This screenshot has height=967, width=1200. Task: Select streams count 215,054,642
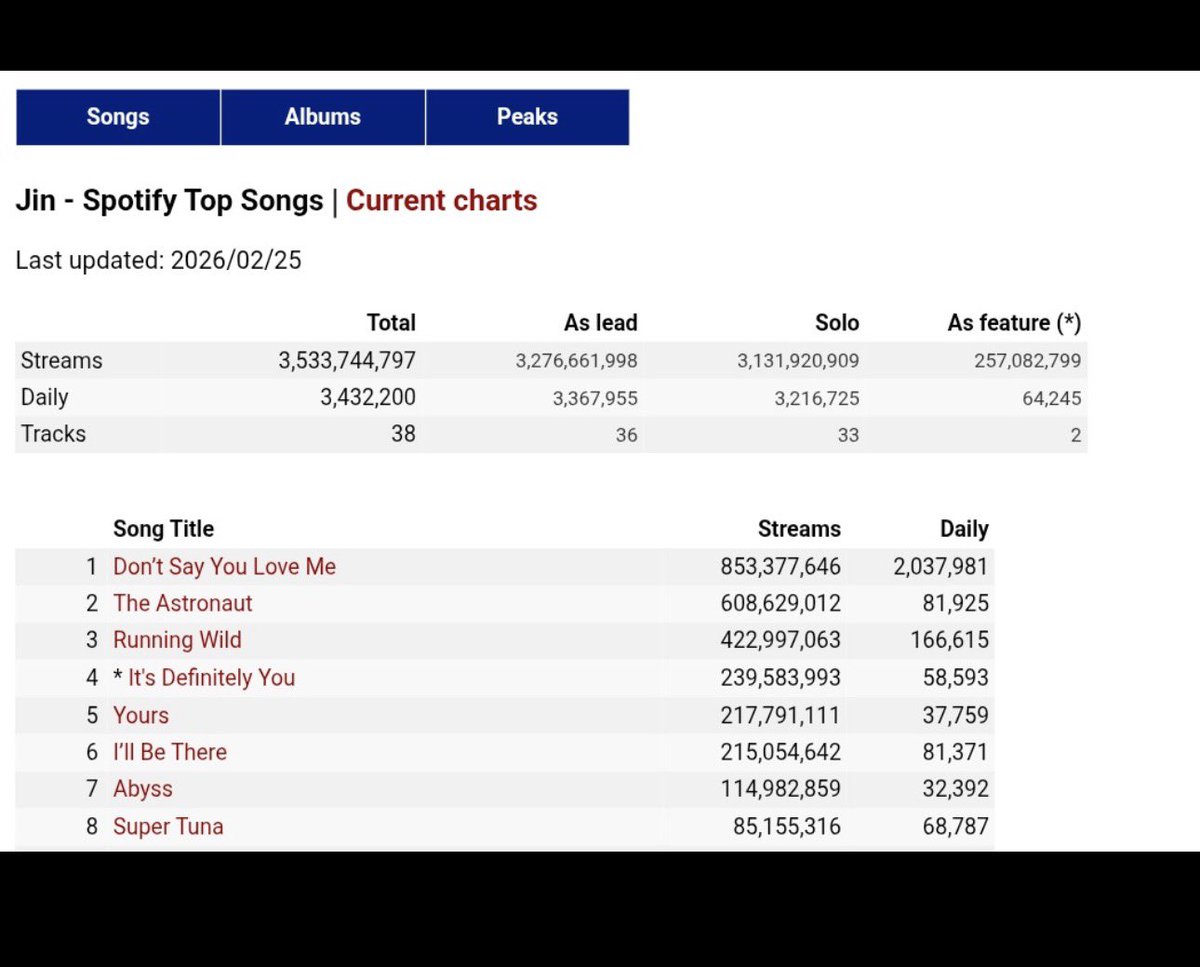[780, 752]
